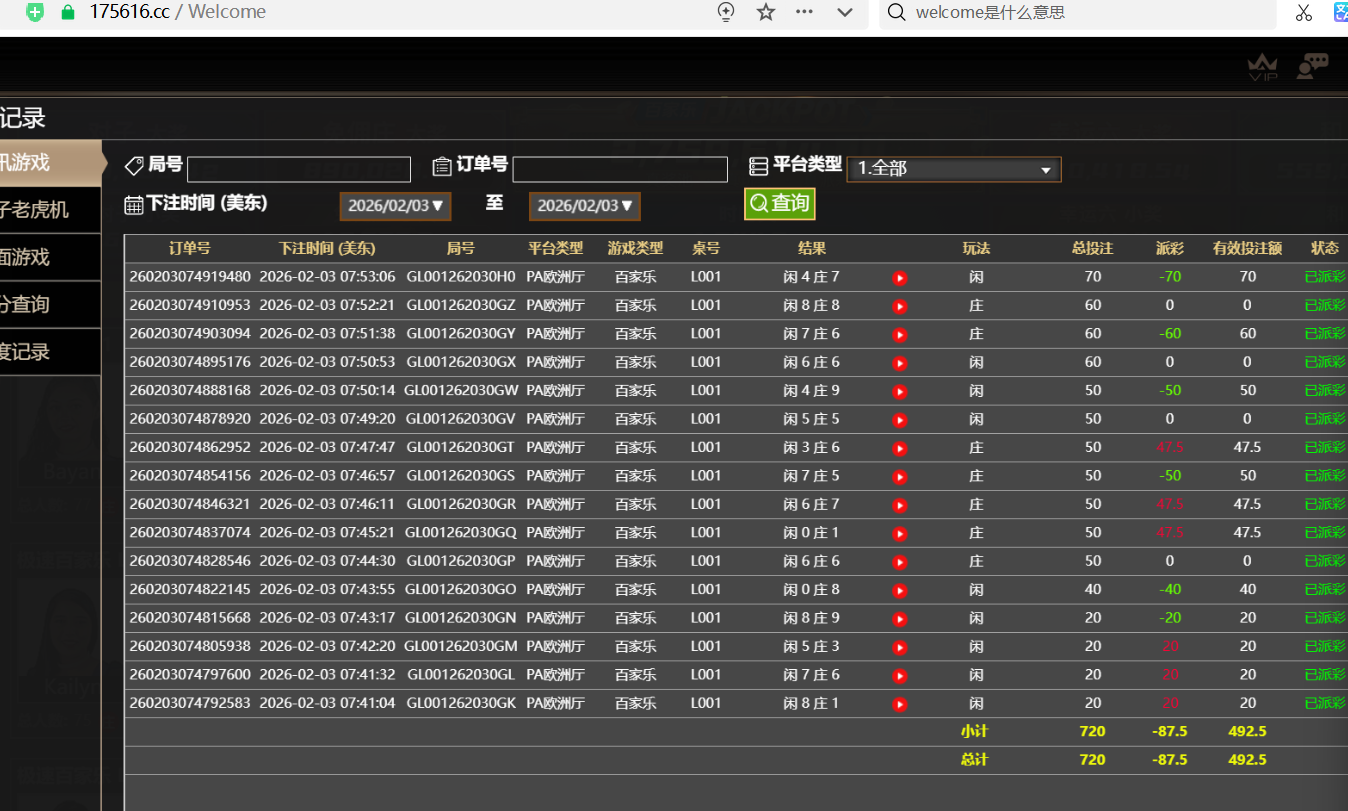Open the start date picker dropdown

396,206
